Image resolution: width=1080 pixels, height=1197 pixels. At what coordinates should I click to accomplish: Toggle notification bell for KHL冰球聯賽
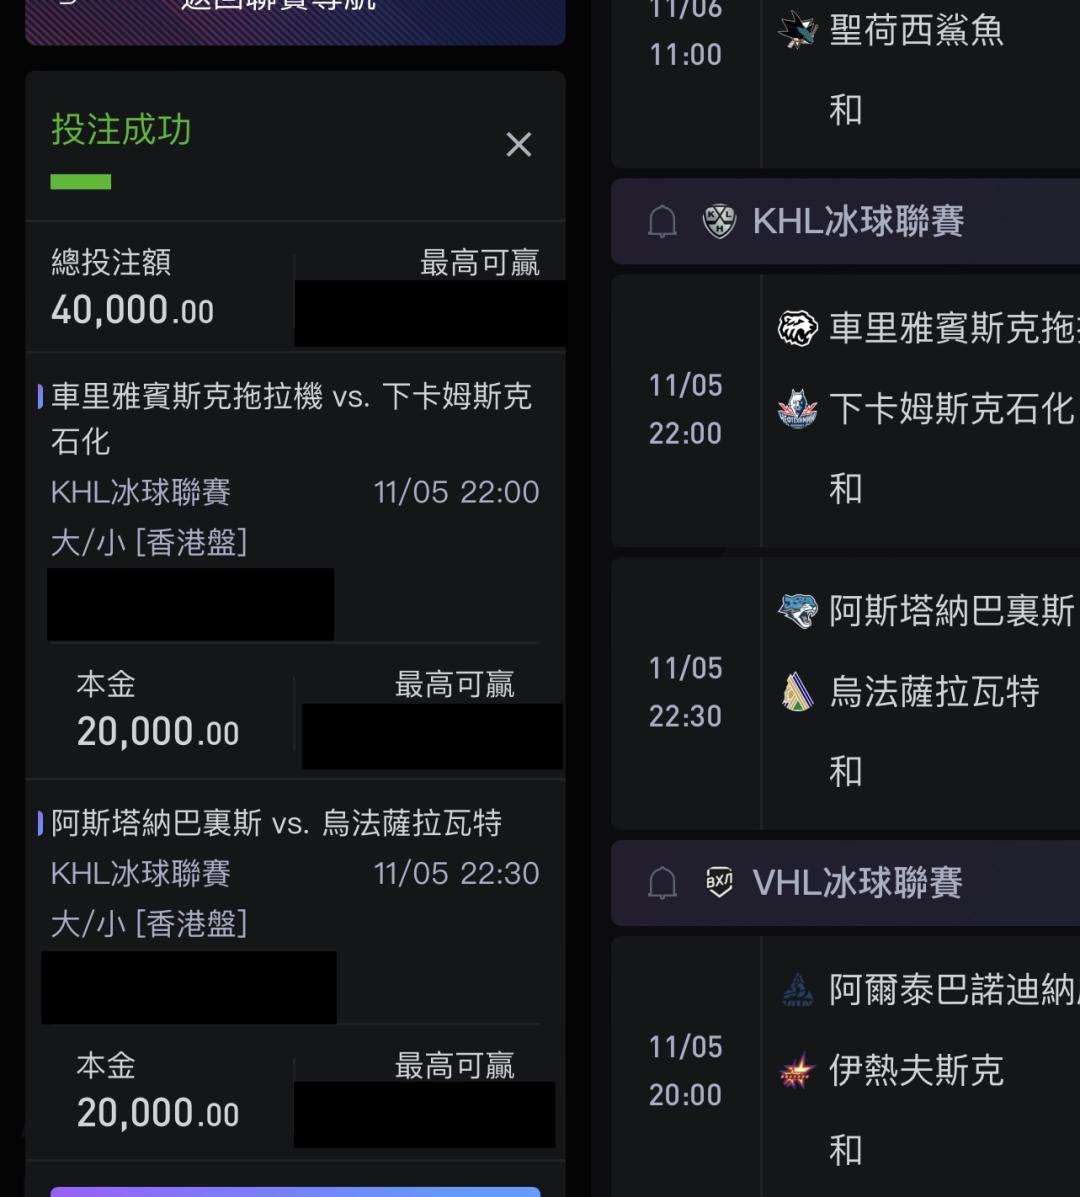(x=662, y=222)
